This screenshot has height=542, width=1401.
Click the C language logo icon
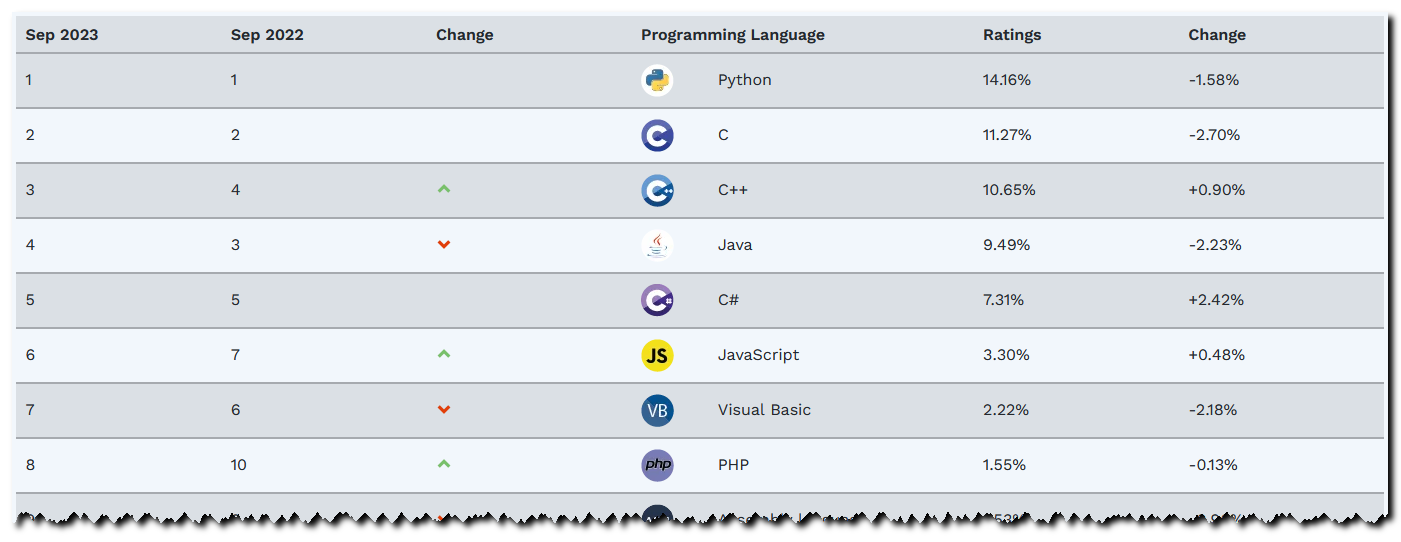(657, 135)
